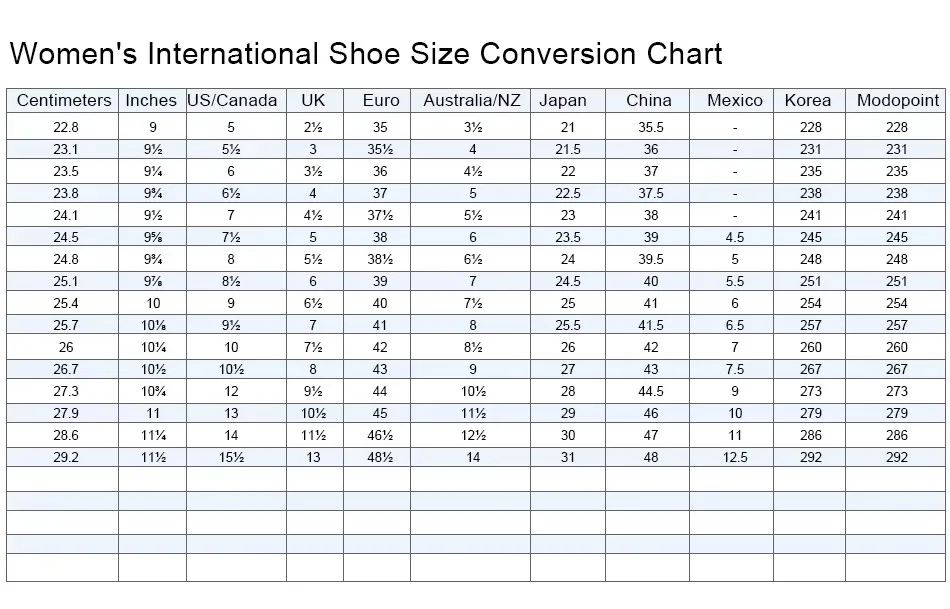
Task: Select the UK column header
Action: (313, 100)
